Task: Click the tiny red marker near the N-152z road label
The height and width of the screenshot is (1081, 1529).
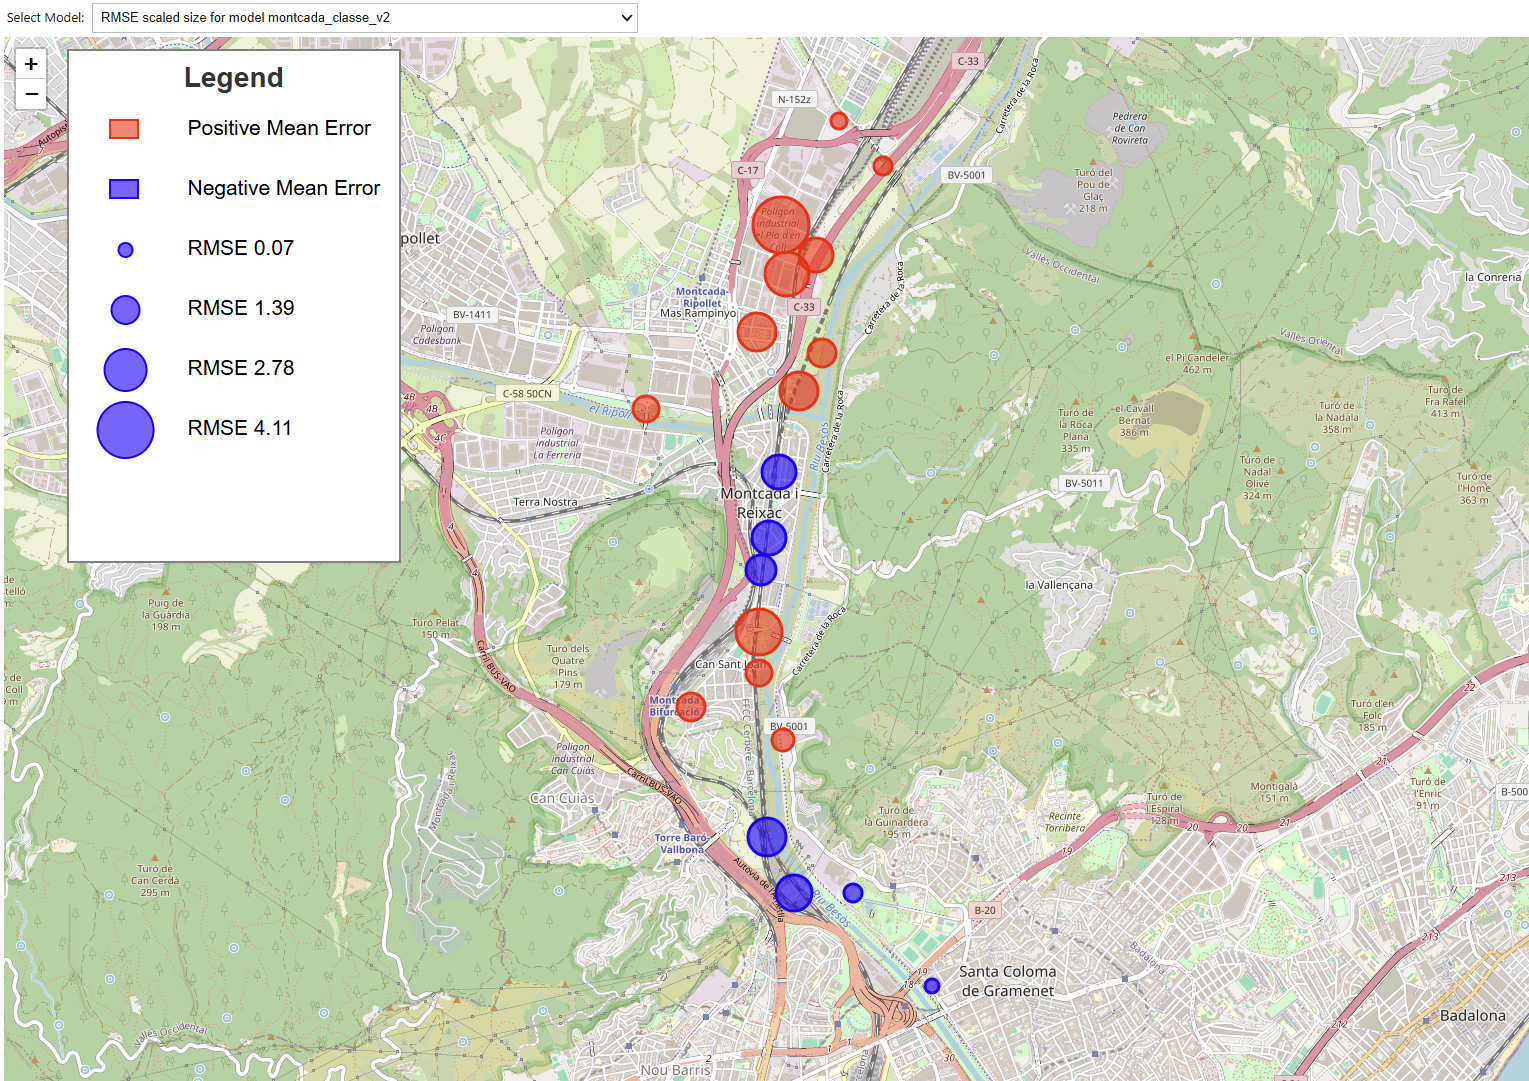Action: [838, 120]
